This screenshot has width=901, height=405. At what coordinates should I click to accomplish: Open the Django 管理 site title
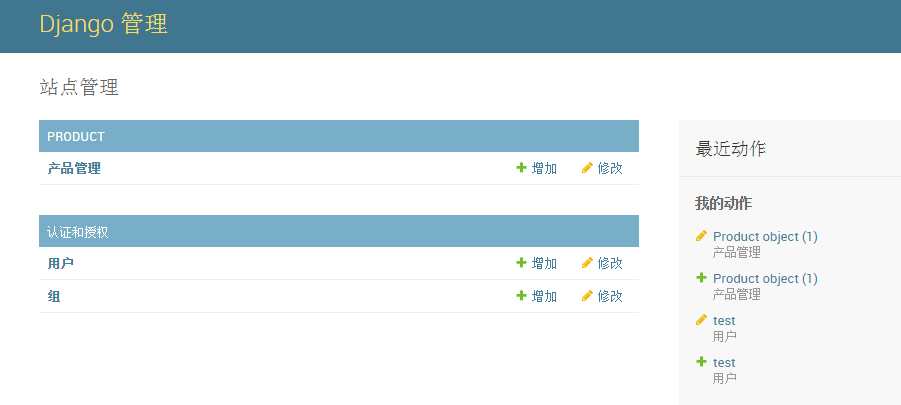(103, 25)
